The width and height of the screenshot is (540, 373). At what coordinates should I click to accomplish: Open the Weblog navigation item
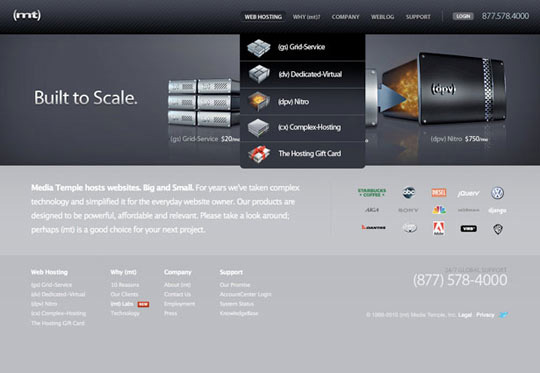pos(382,17)
